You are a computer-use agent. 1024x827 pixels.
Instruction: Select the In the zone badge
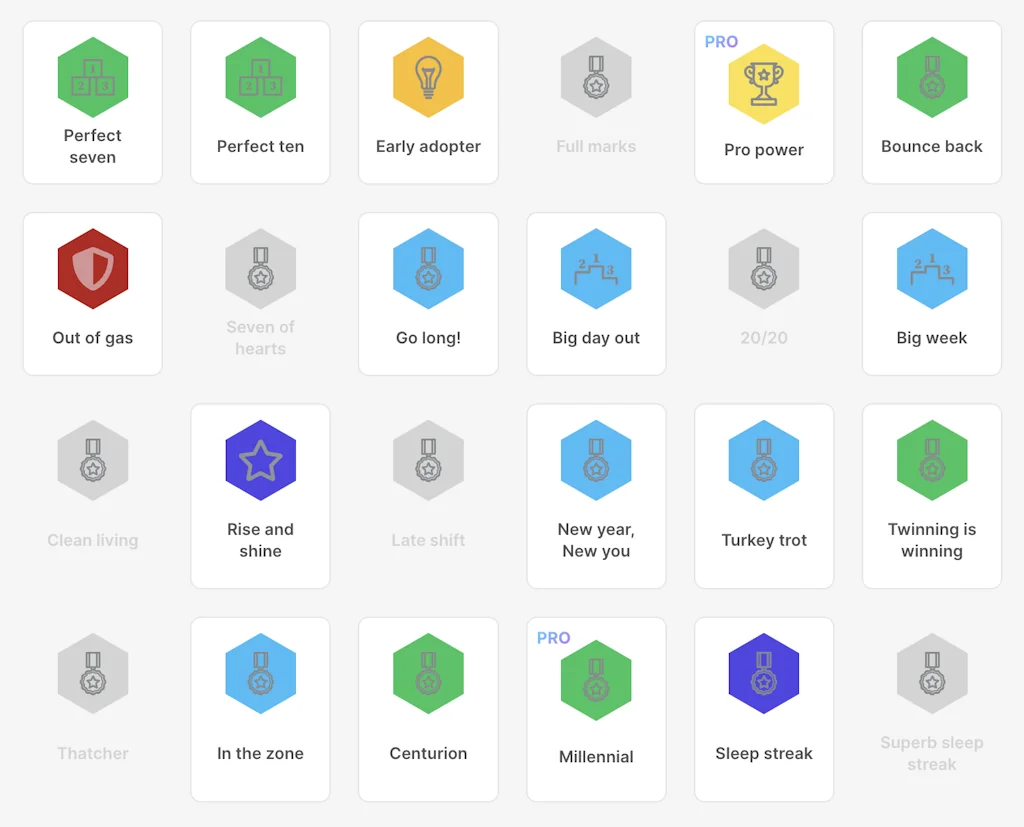tap(260, 709)
